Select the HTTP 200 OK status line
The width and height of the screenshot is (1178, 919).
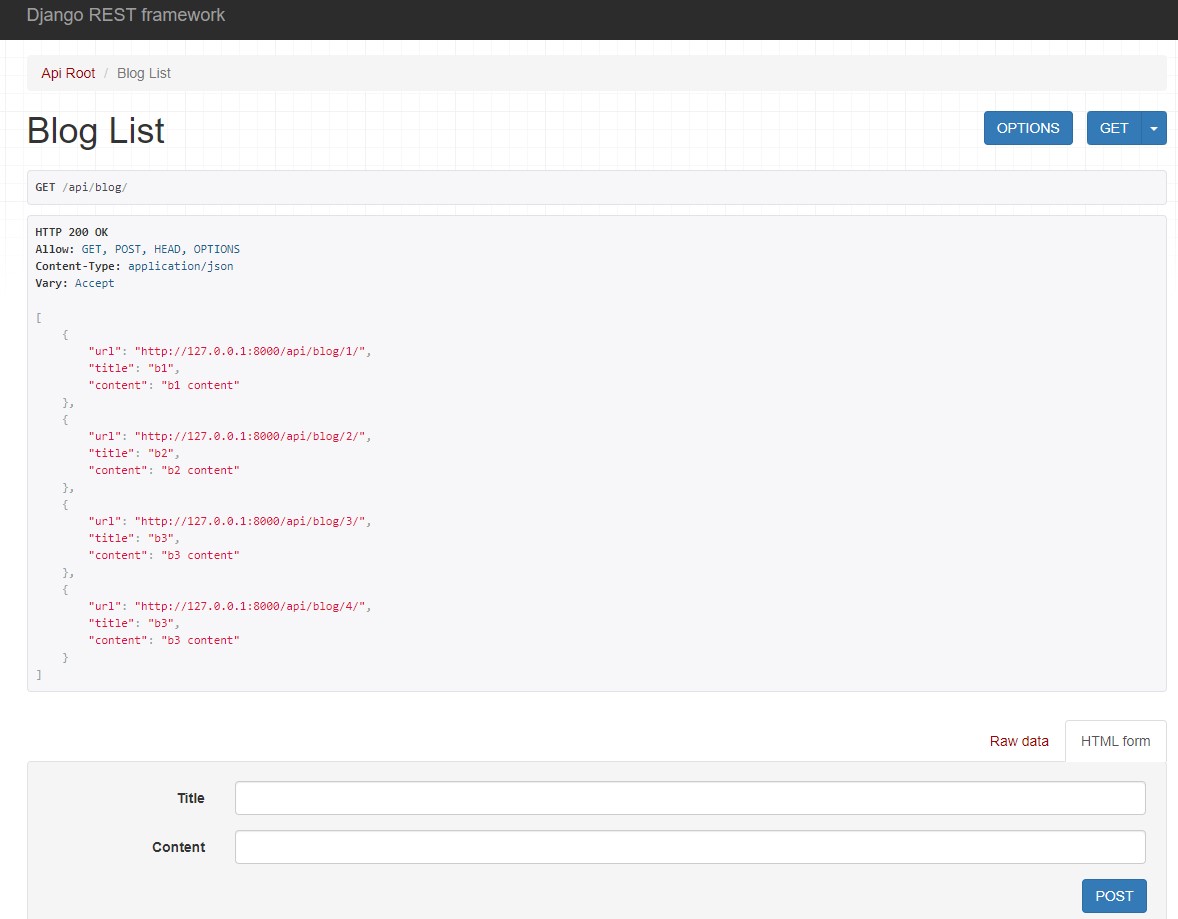click(71, 232)
